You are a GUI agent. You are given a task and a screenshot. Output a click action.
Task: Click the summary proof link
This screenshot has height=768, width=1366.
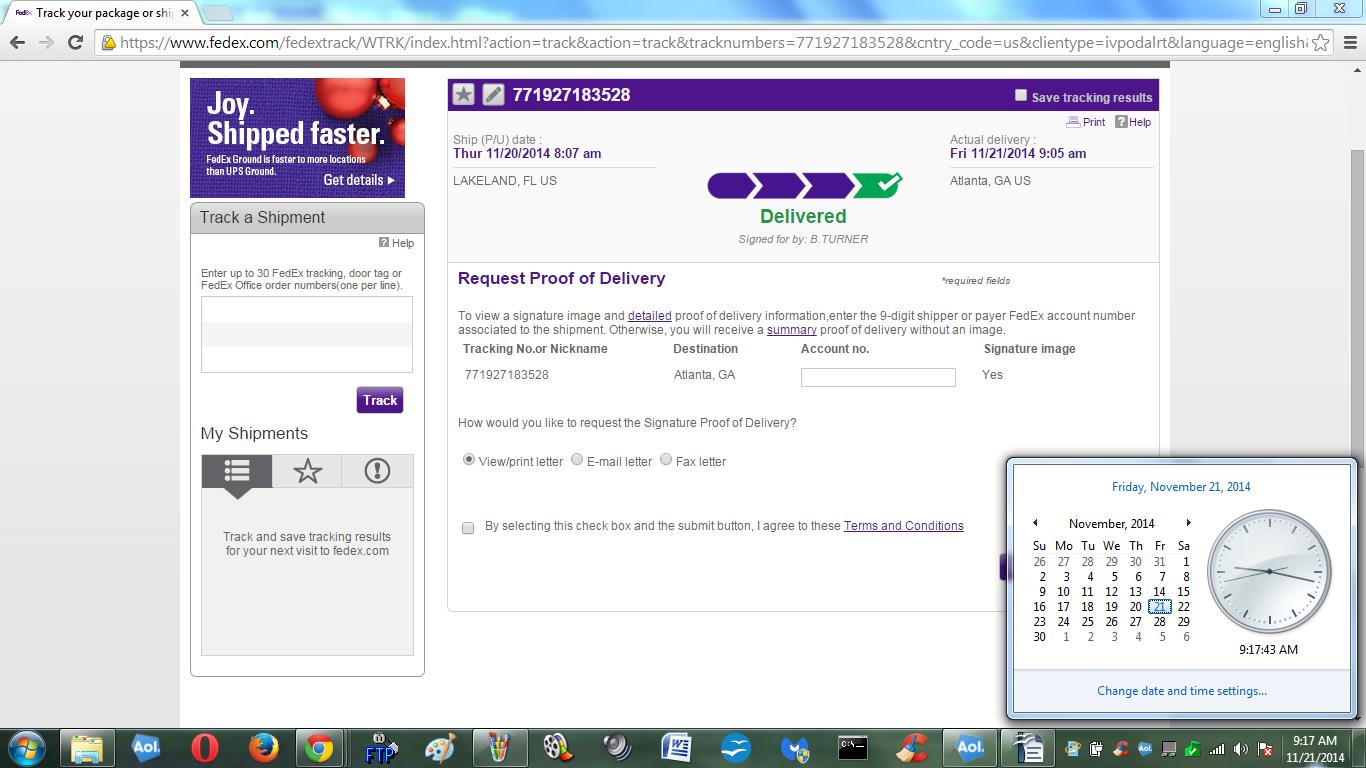(792, 330)
